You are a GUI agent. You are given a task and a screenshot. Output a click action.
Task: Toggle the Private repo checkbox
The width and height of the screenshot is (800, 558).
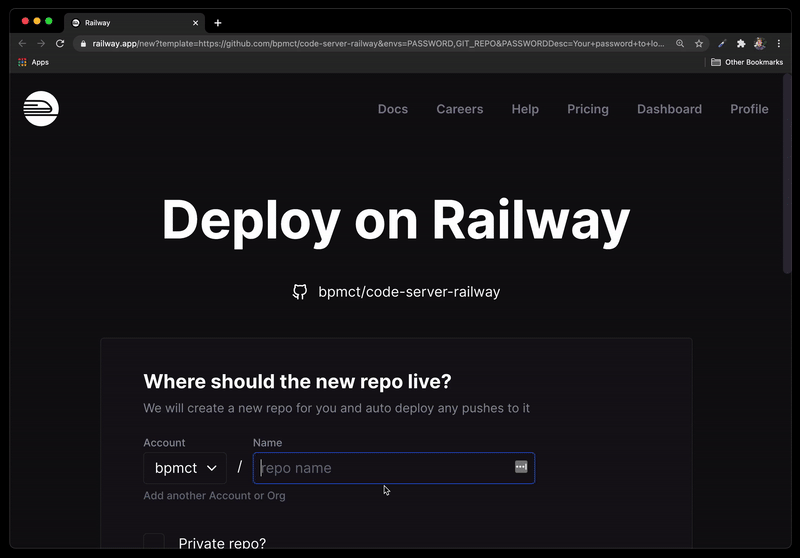pyautogui.click(x=154, y=541)
